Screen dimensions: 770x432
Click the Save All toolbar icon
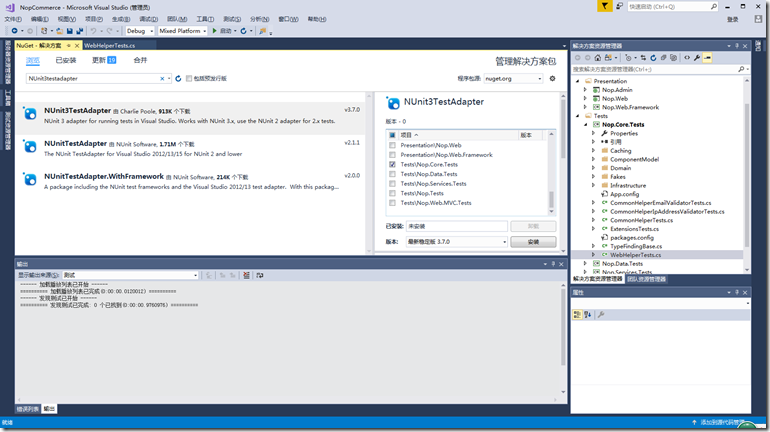click(80, 31)
